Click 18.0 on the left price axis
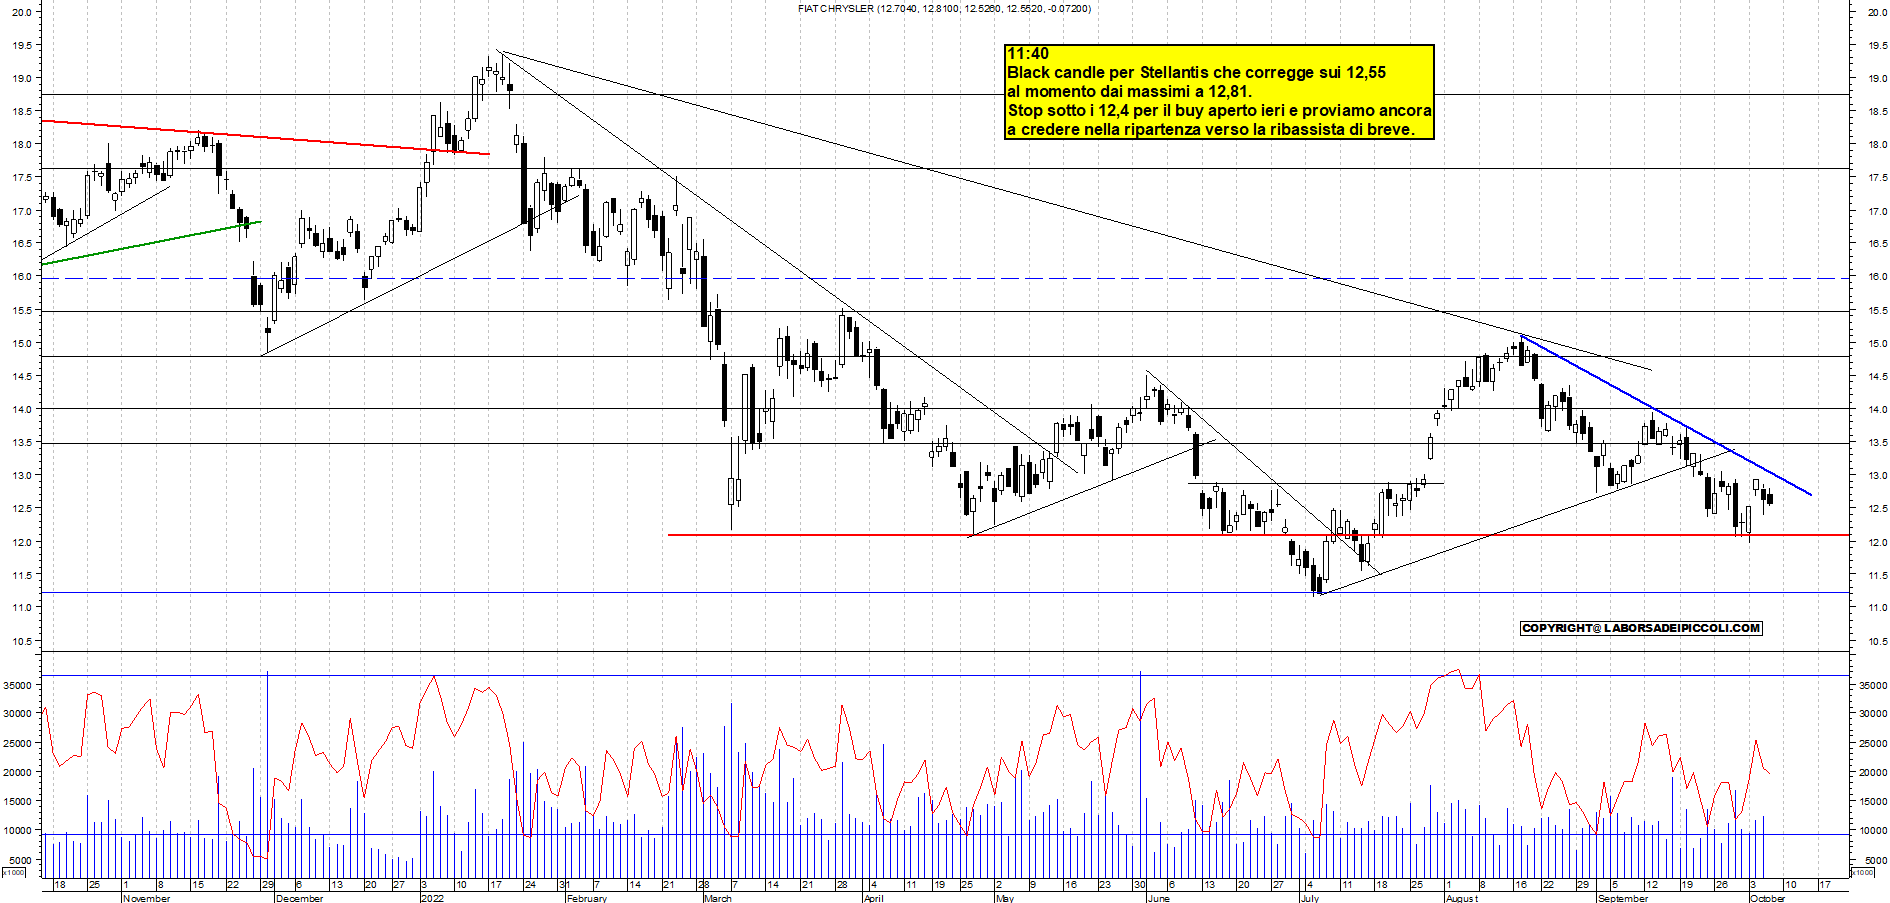 click(22, 144)
